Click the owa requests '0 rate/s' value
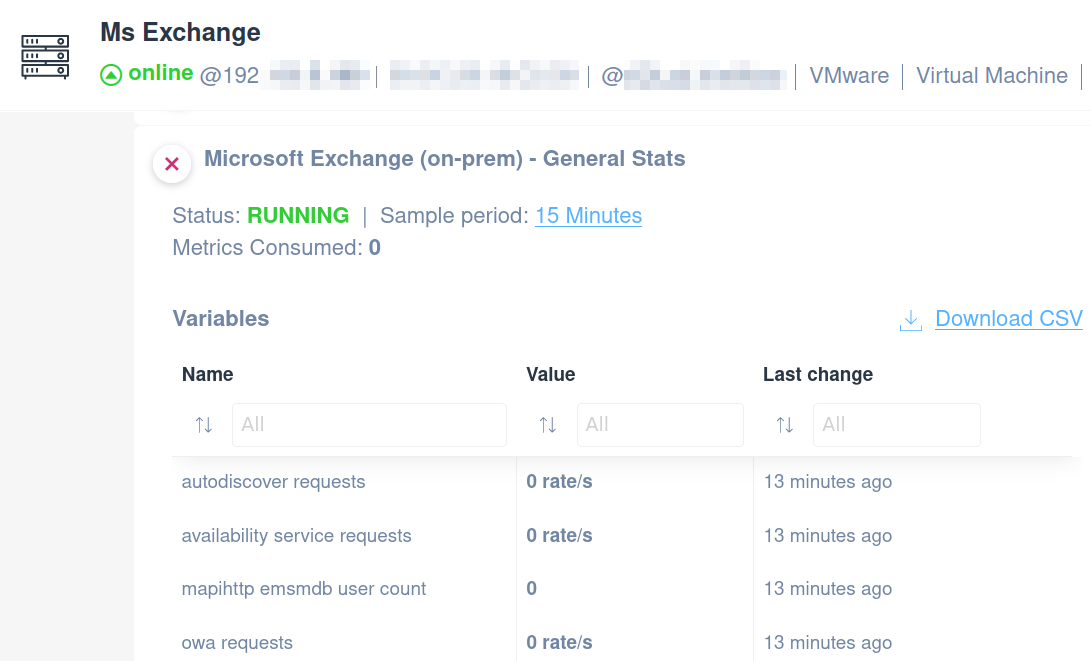1091x661 pixels. (x=559, y=642)
